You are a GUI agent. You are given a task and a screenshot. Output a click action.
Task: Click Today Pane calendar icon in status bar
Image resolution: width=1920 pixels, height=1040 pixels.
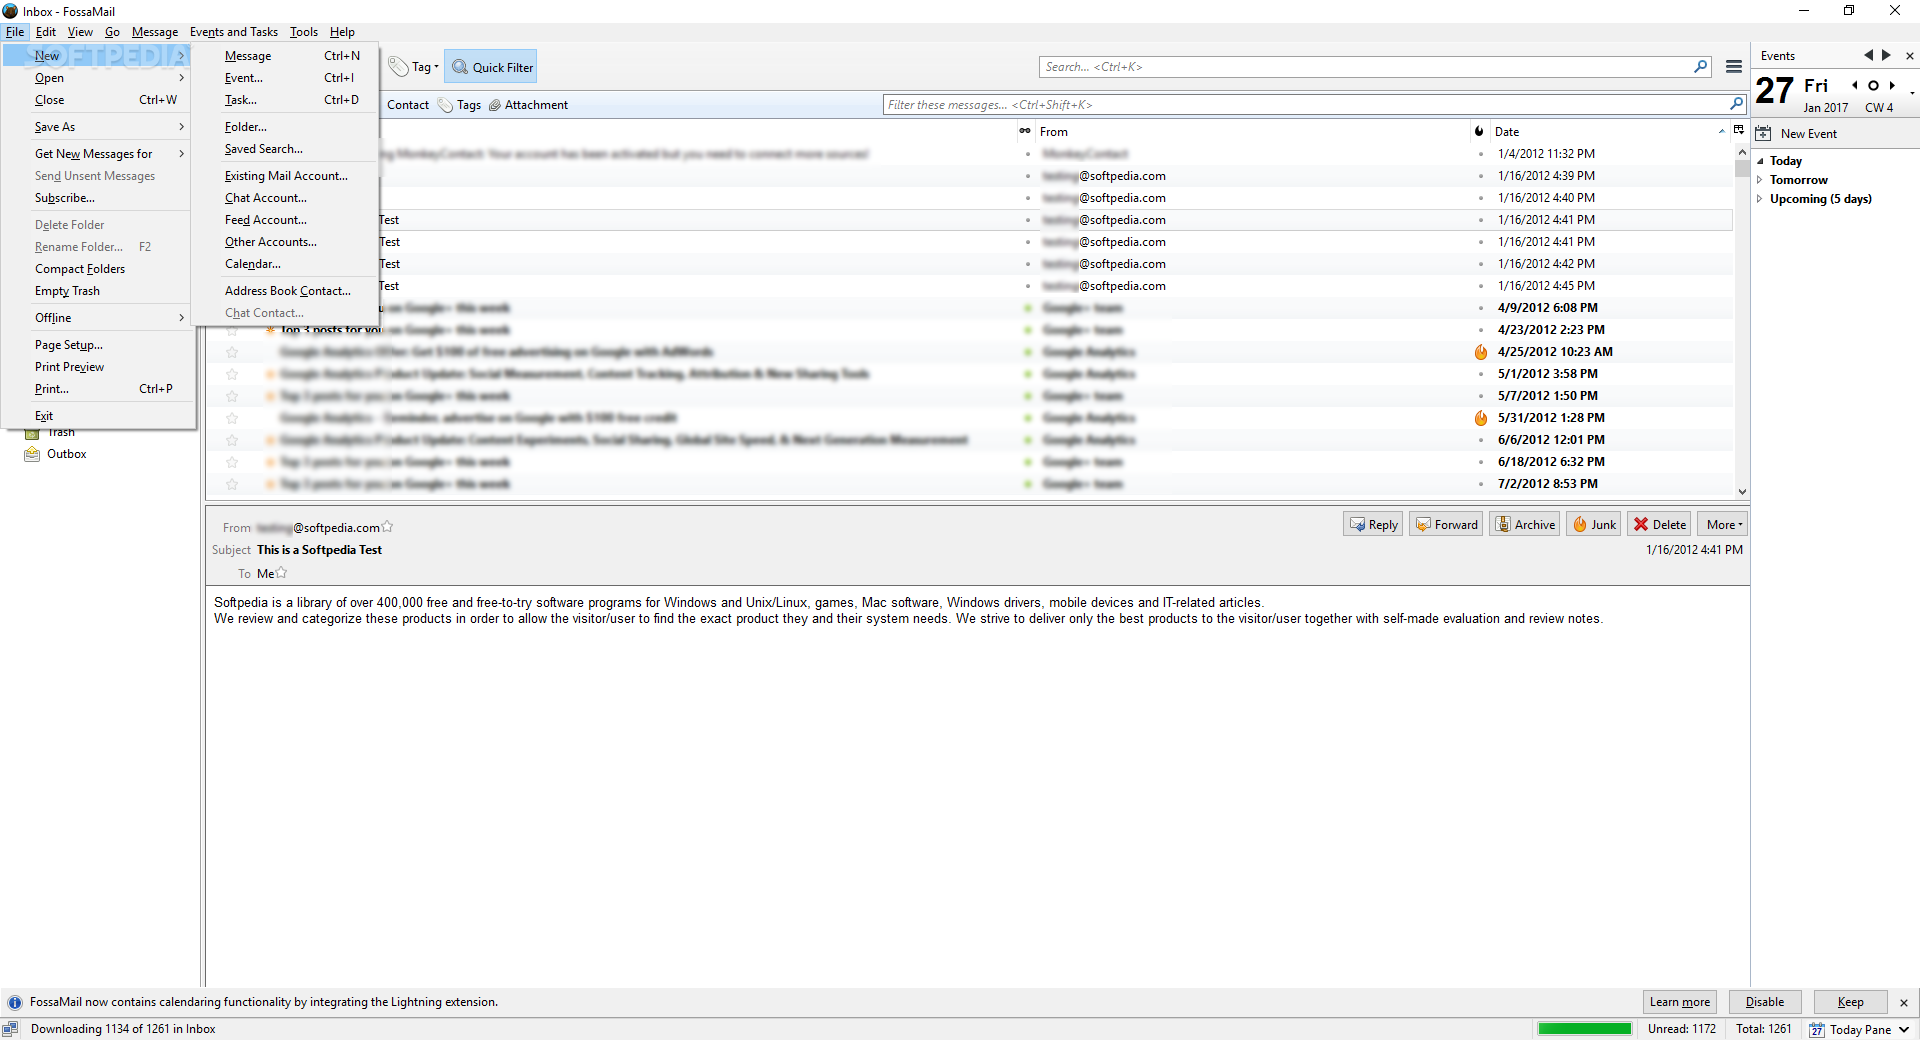click(1817, 1029)
